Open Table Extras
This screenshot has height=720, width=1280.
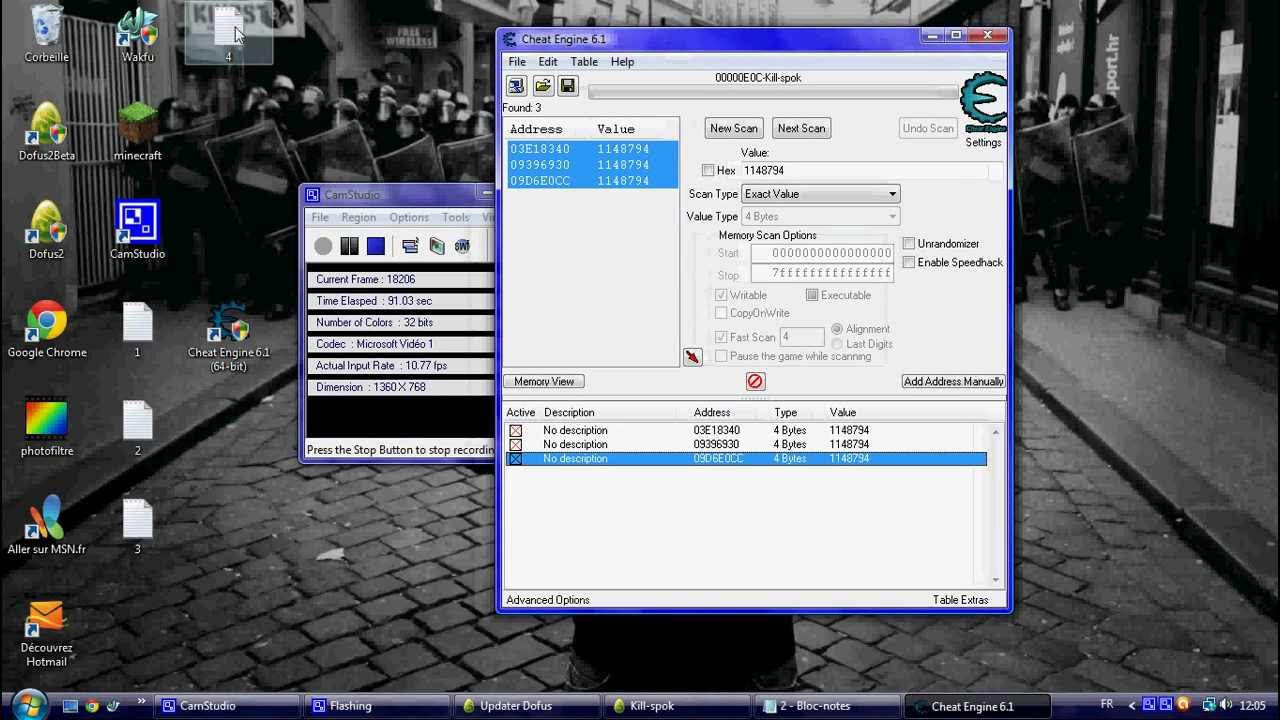point(960,600)
